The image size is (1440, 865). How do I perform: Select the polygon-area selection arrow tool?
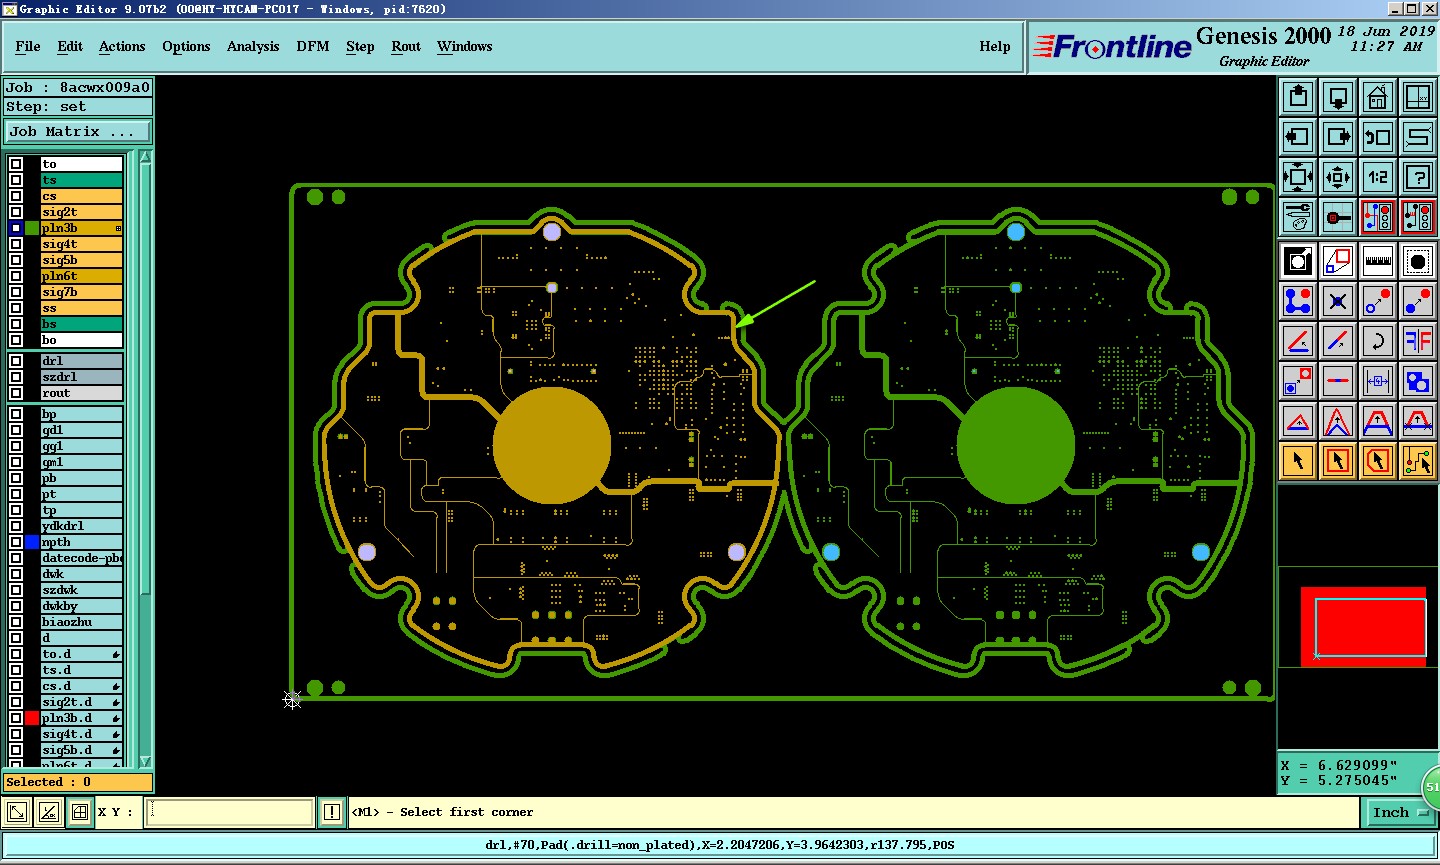click(1378, 461)
